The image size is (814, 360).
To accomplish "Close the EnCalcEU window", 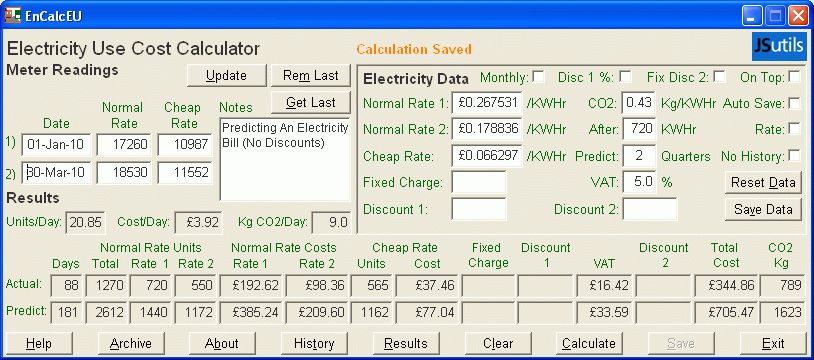I will pos(798,15).
